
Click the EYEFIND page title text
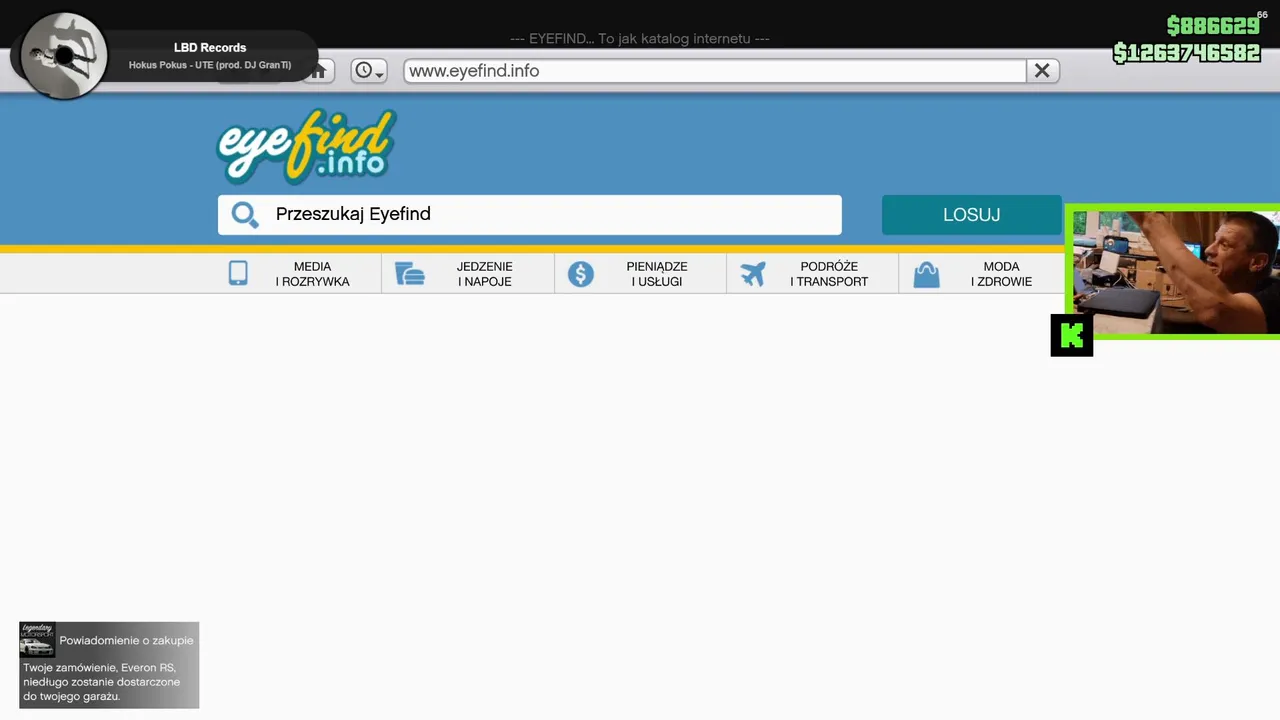coord(640,38)
